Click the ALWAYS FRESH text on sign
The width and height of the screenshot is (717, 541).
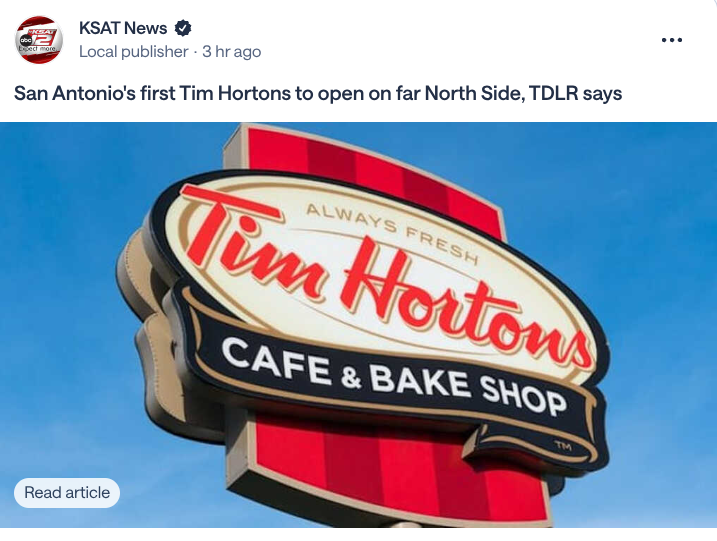point(392,234)
